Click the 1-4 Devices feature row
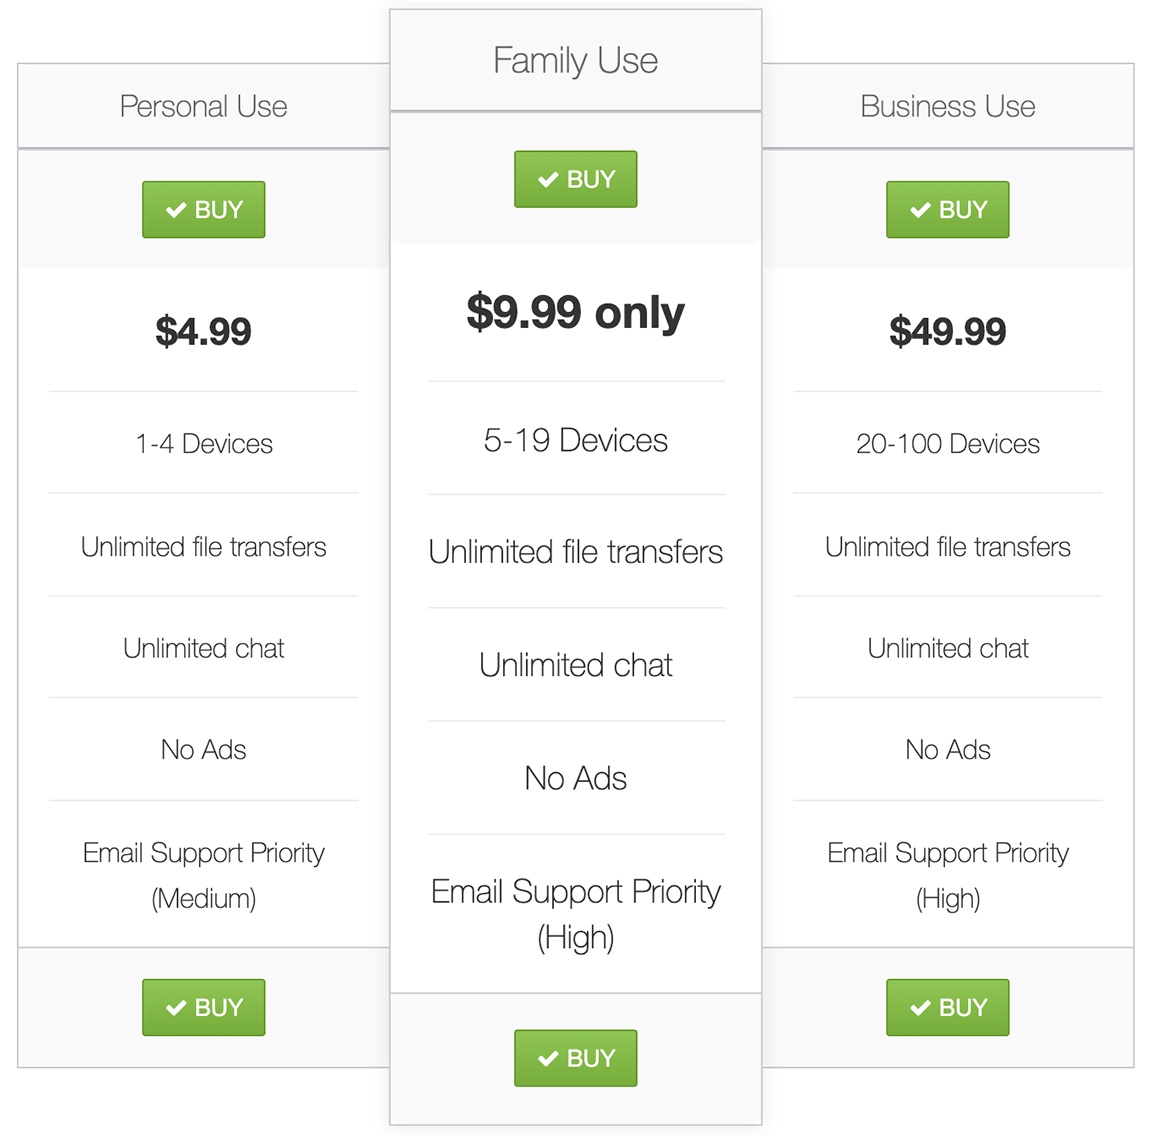This screenshot has height=1136, width=1150. click(x=203, y=443)
